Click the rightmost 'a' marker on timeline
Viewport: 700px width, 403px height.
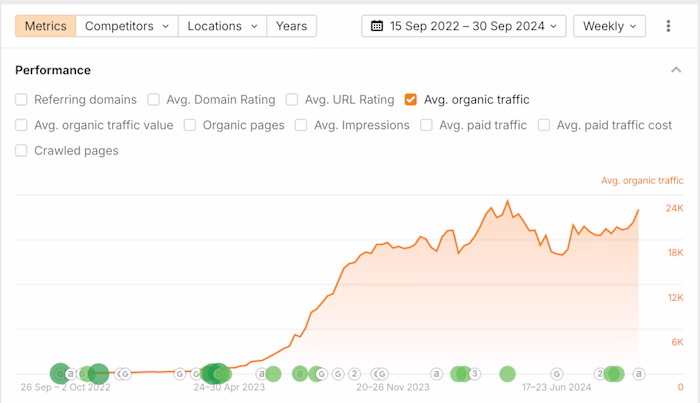639,374
